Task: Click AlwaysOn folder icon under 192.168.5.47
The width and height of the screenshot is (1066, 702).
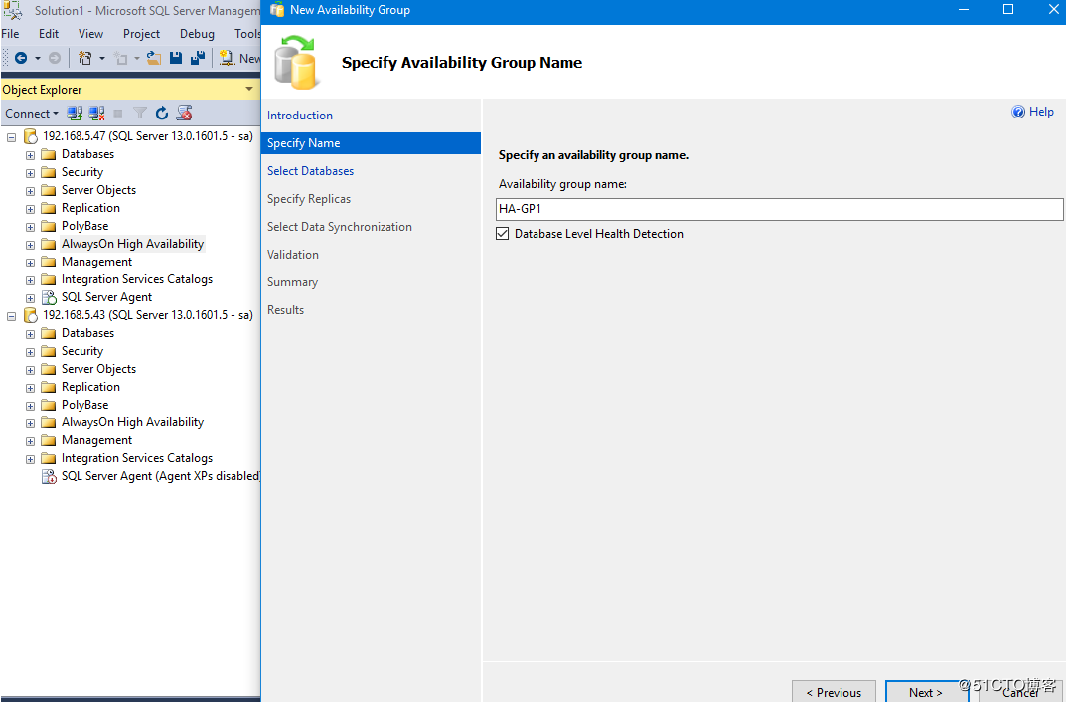Action: (48, 244)
